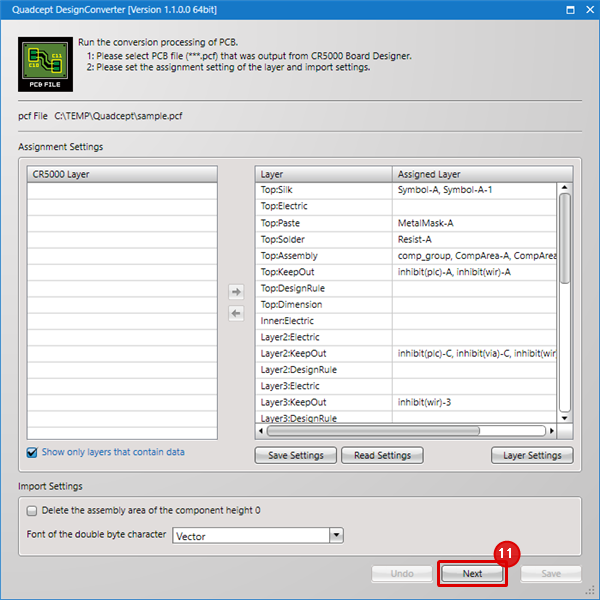Click the pcf file path C:\TEMP\Quadcept\sample.pcf
This screenshot has height=600, width=600.
118,116
